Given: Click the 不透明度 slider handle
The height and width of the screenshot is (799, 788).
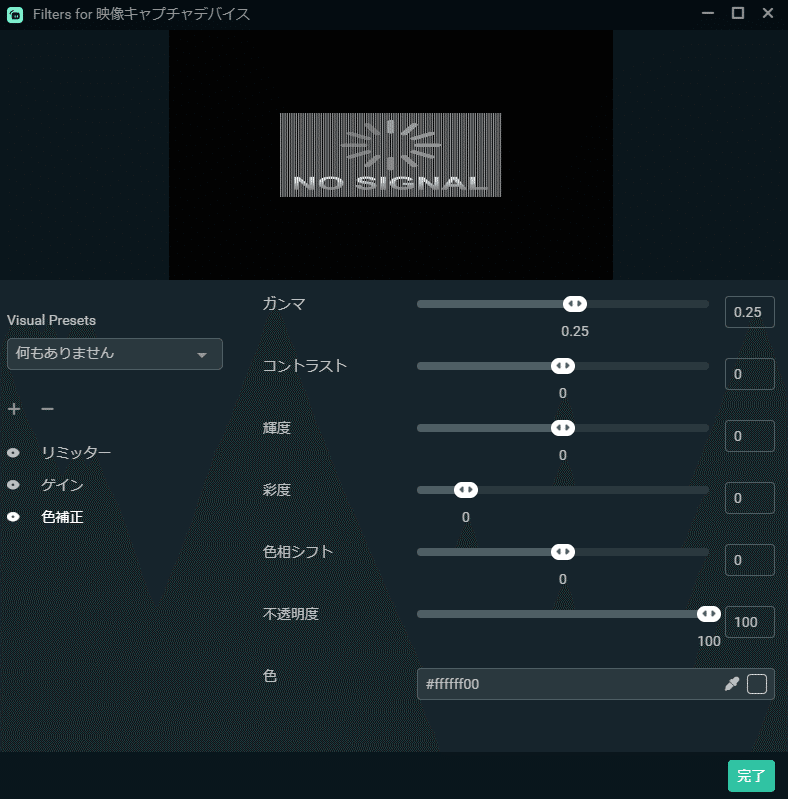Looking at the screenshot, I should point(708,614).
